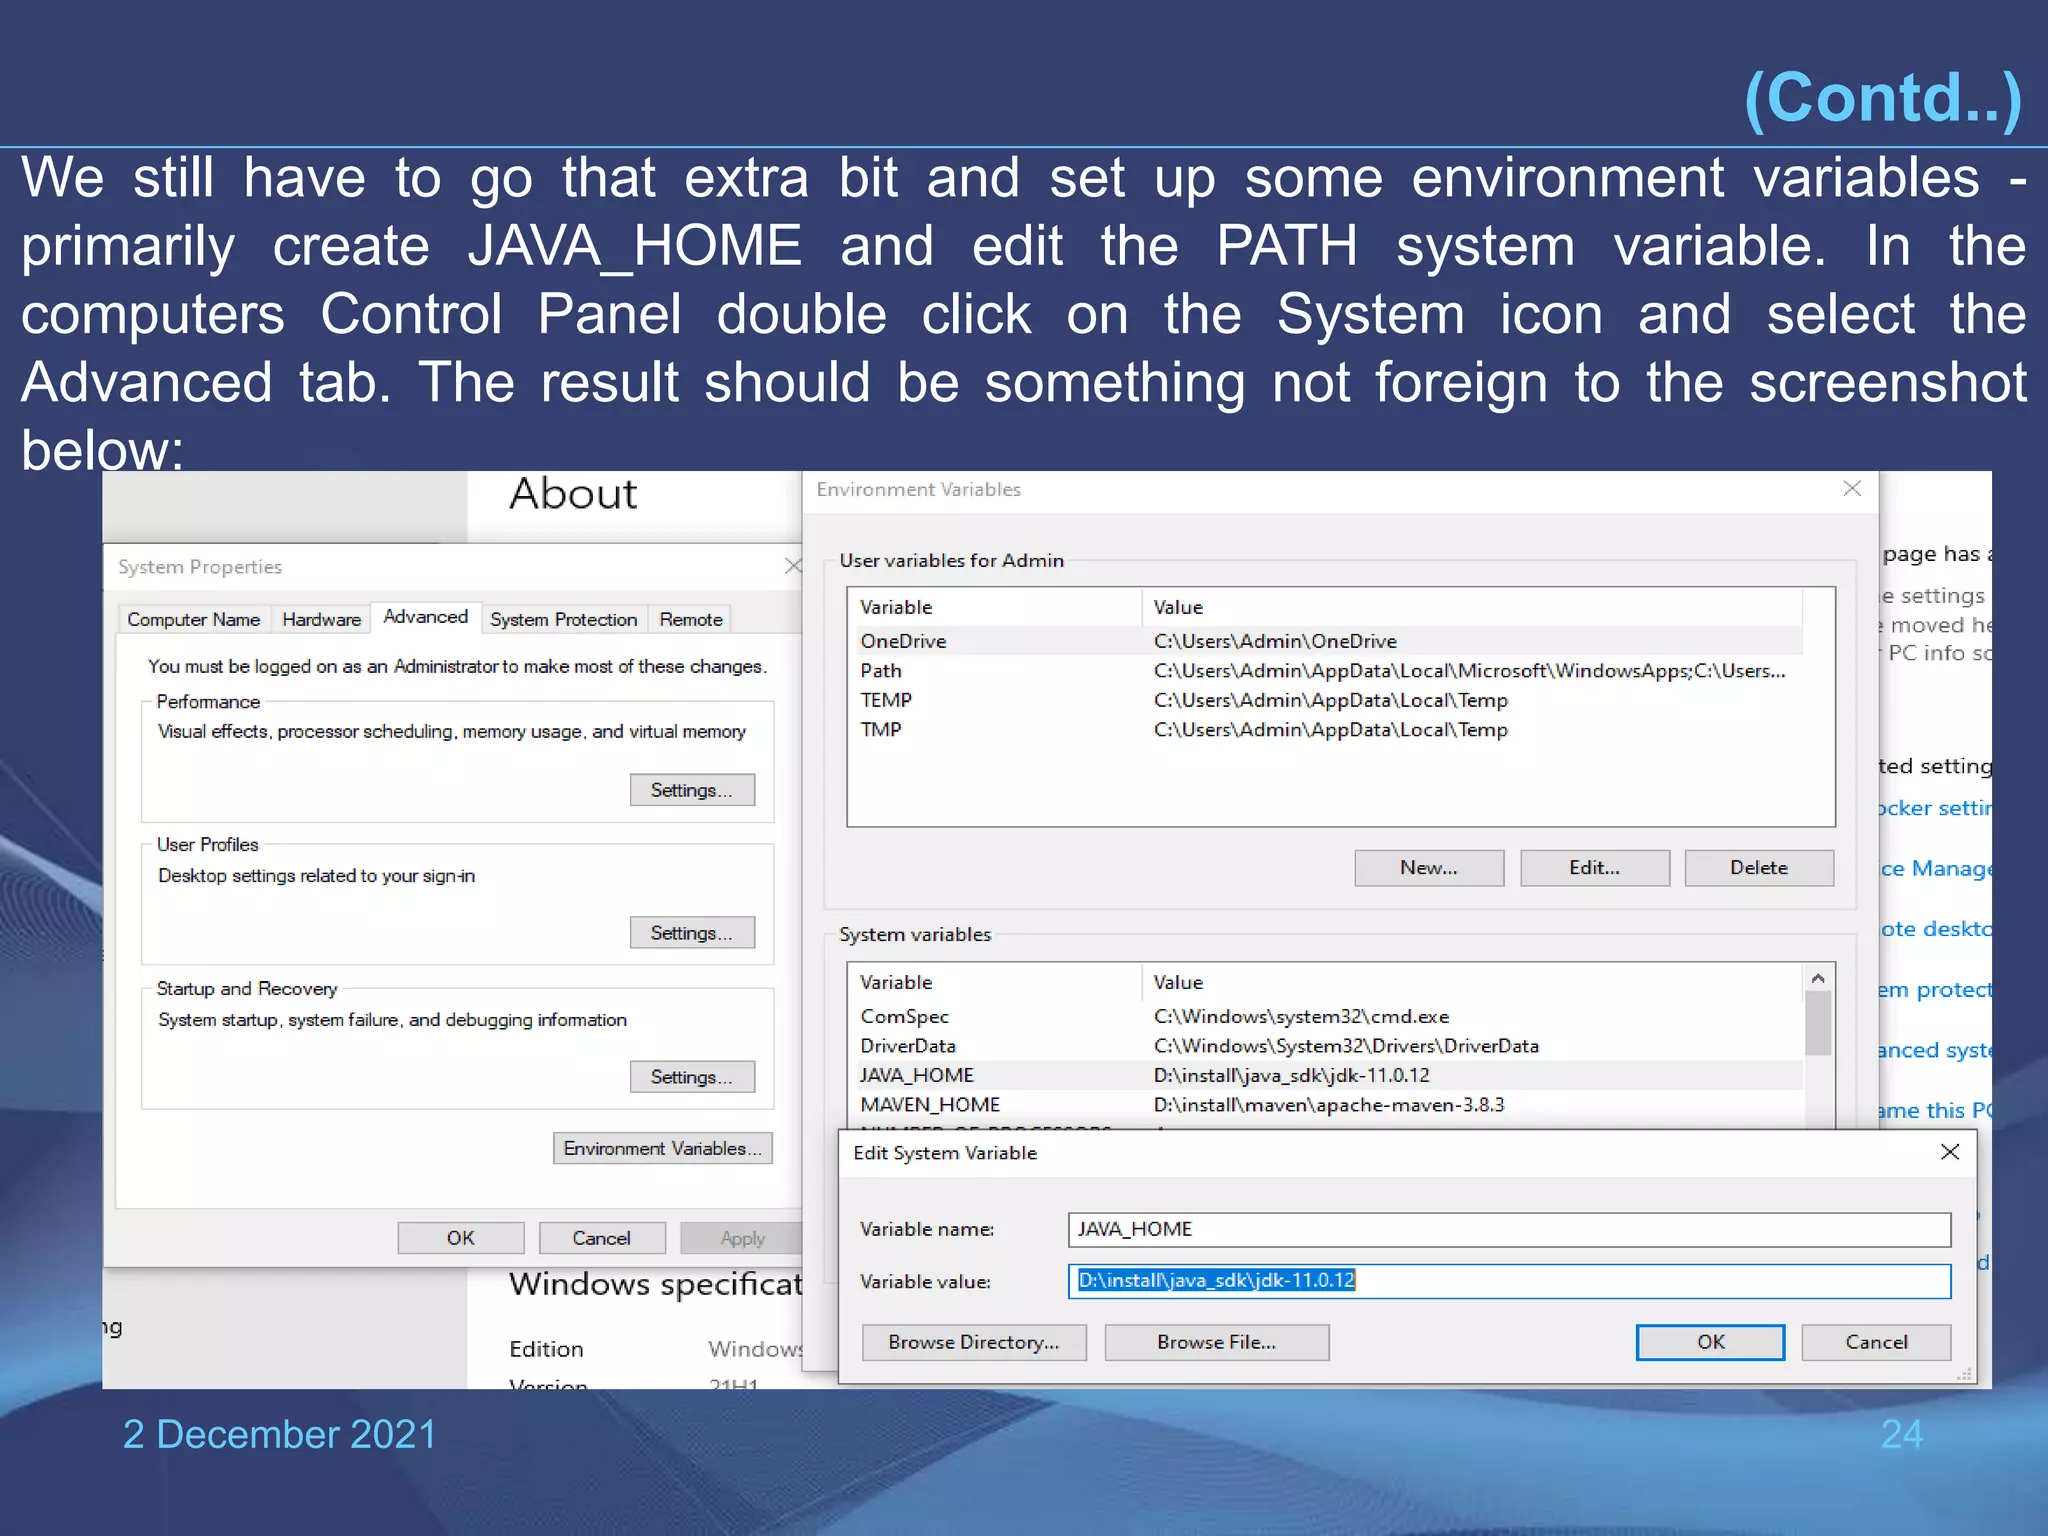2048x1536 pixels.
Task: Click Cancel in System Properties
Action: tap(602, 1238)
